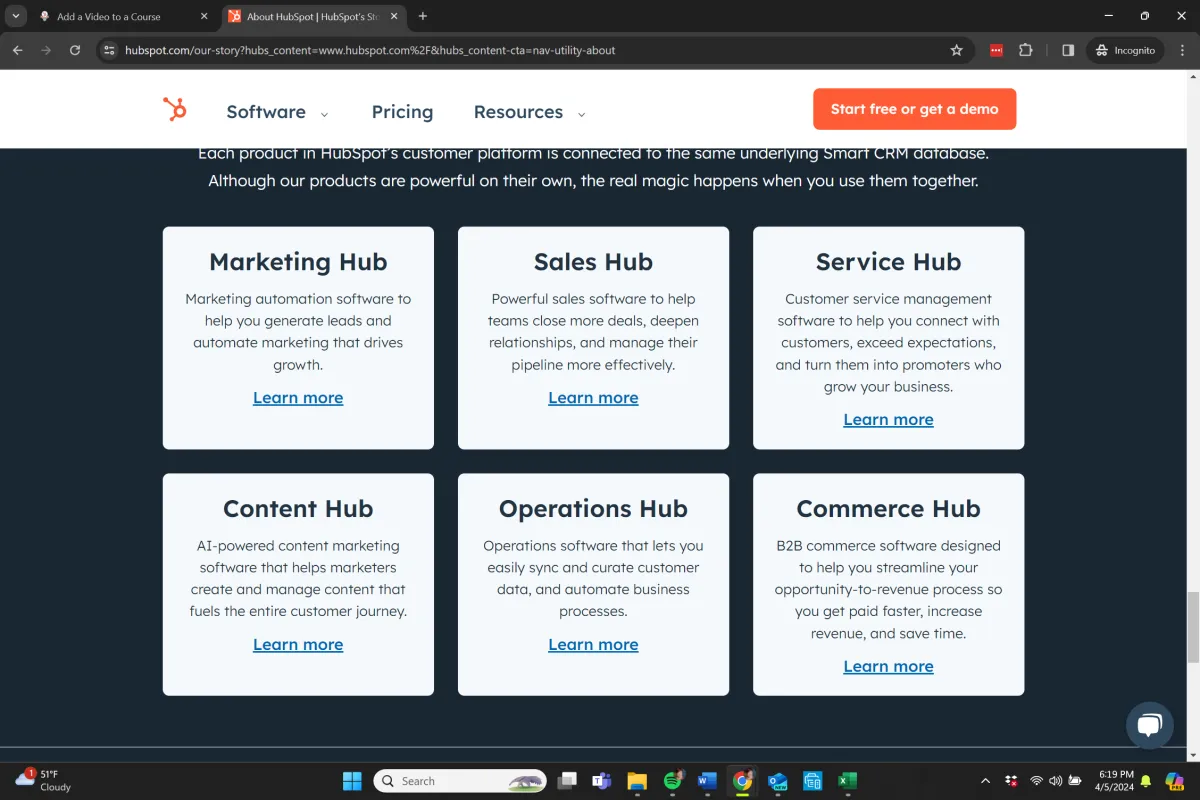Reload the current page
This screenshot has height=800, width=1200.
click(75, 50)
